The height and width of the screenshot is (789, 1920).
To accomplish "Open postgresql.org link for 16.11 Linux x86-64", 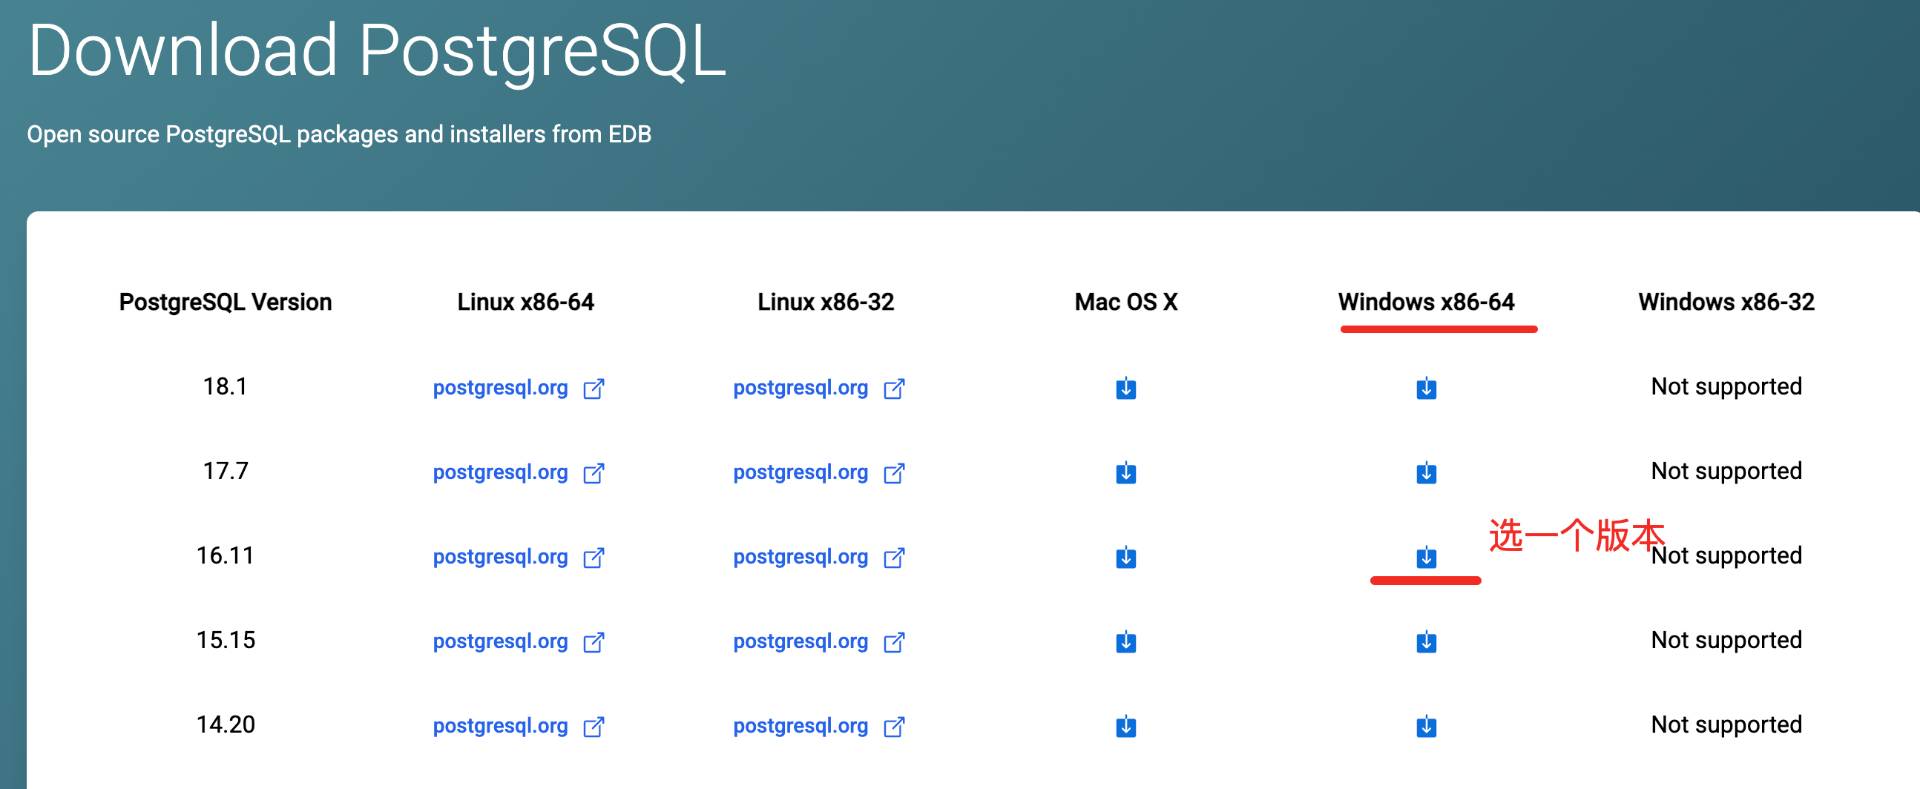I will 500,557.
